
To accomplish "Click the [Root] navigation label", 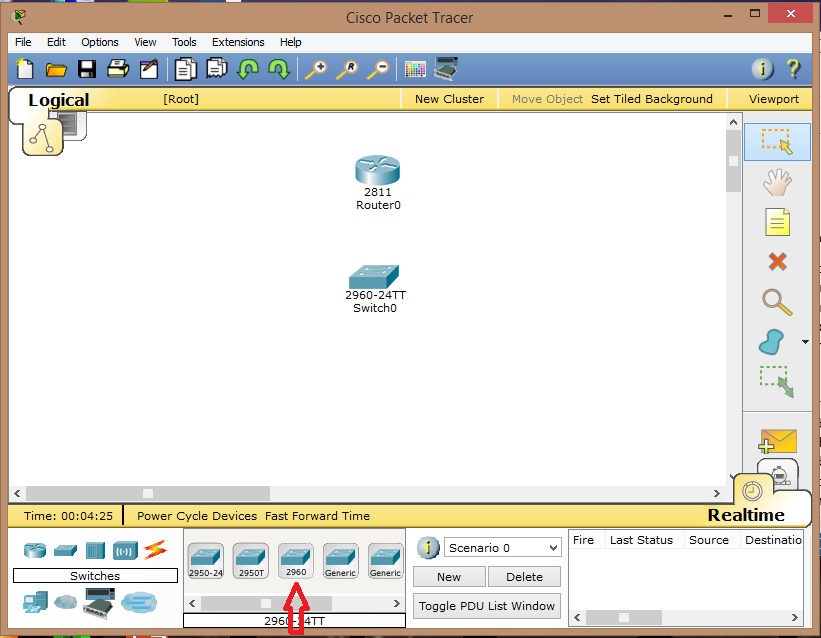I will [x=181, y=99].
